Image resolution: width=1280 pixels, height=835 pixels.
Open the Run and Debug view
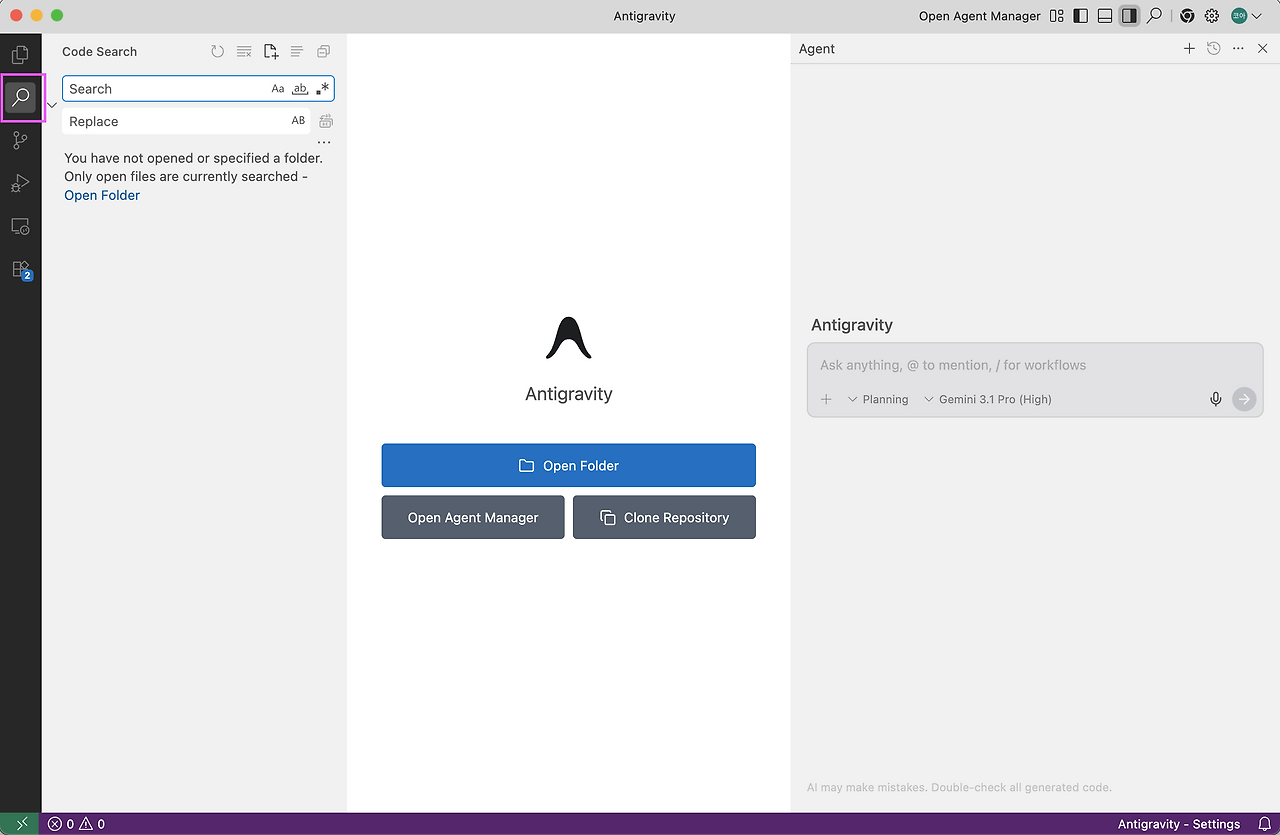pos(20,184)
